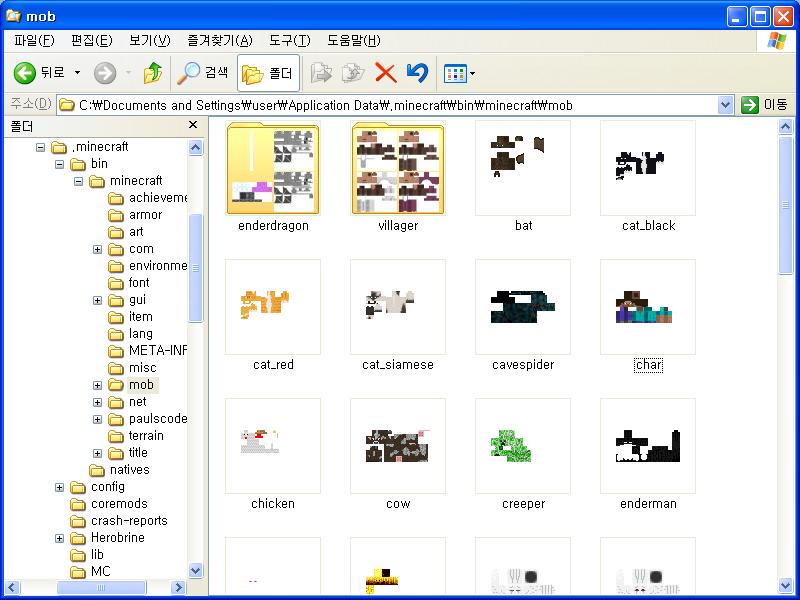This screenshot has width=800, height=600.
Task: Select the lib folder in tree
Action: click(x=97, y=555)
